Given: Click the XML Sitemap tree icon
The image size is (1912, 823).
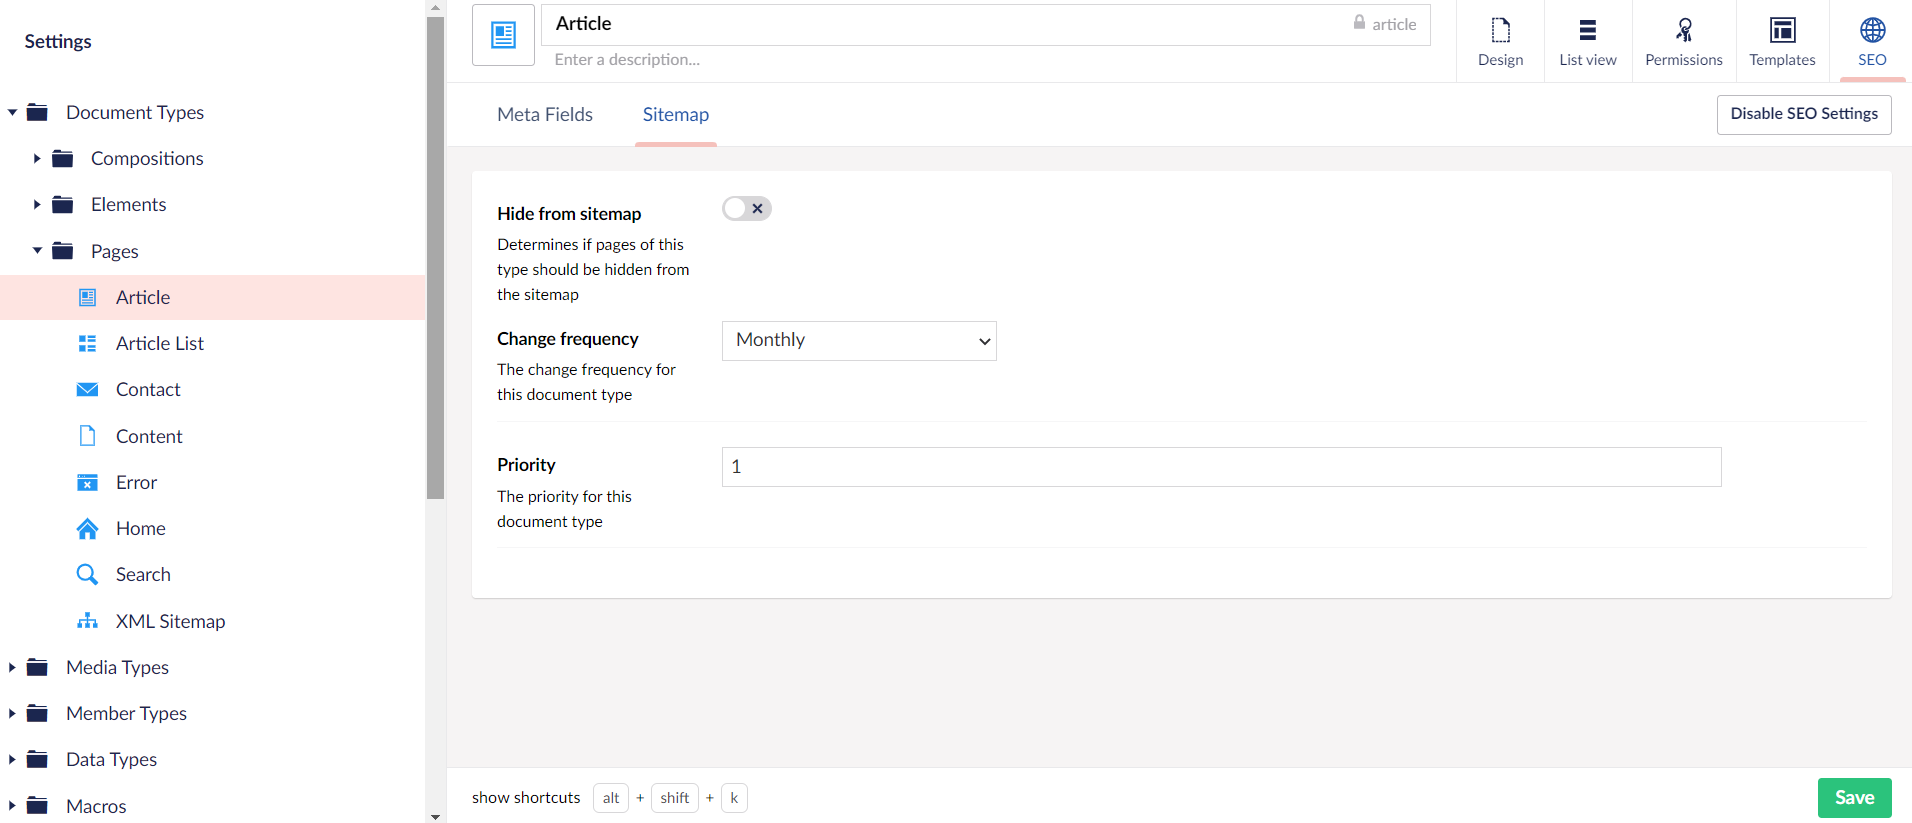Looking at the screenshot, I should pos(88,621).
